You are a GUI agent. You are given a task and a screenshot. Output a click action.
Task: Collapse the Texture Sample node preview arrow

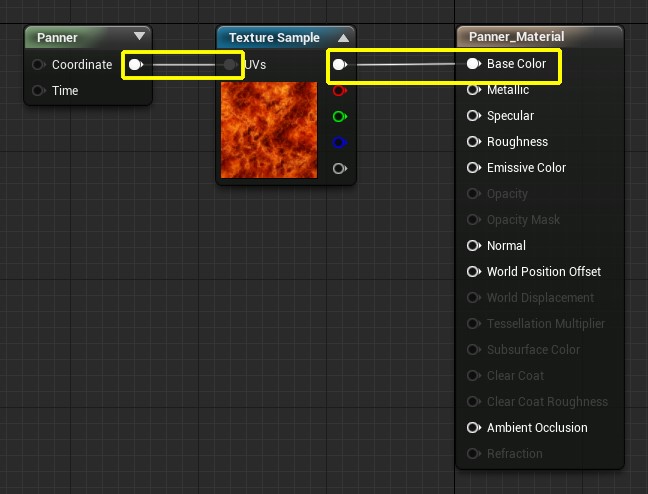point(343,38)
